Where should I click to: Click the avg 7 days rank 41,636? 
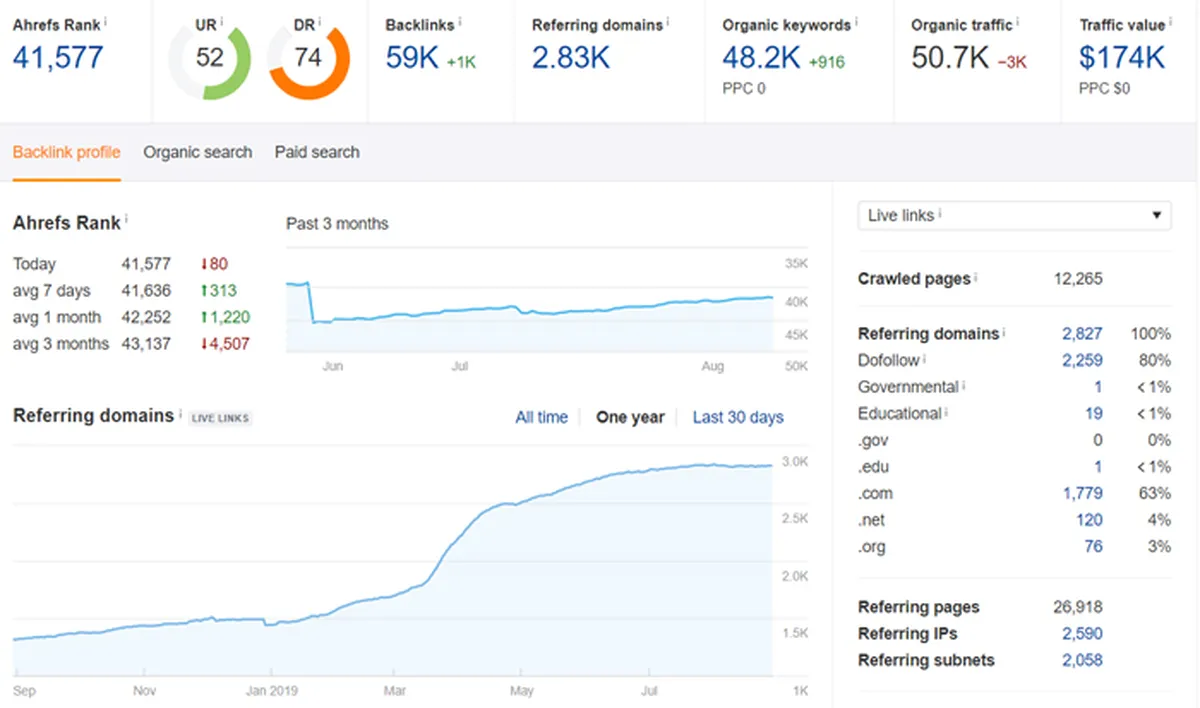click(x=146, y=291)
